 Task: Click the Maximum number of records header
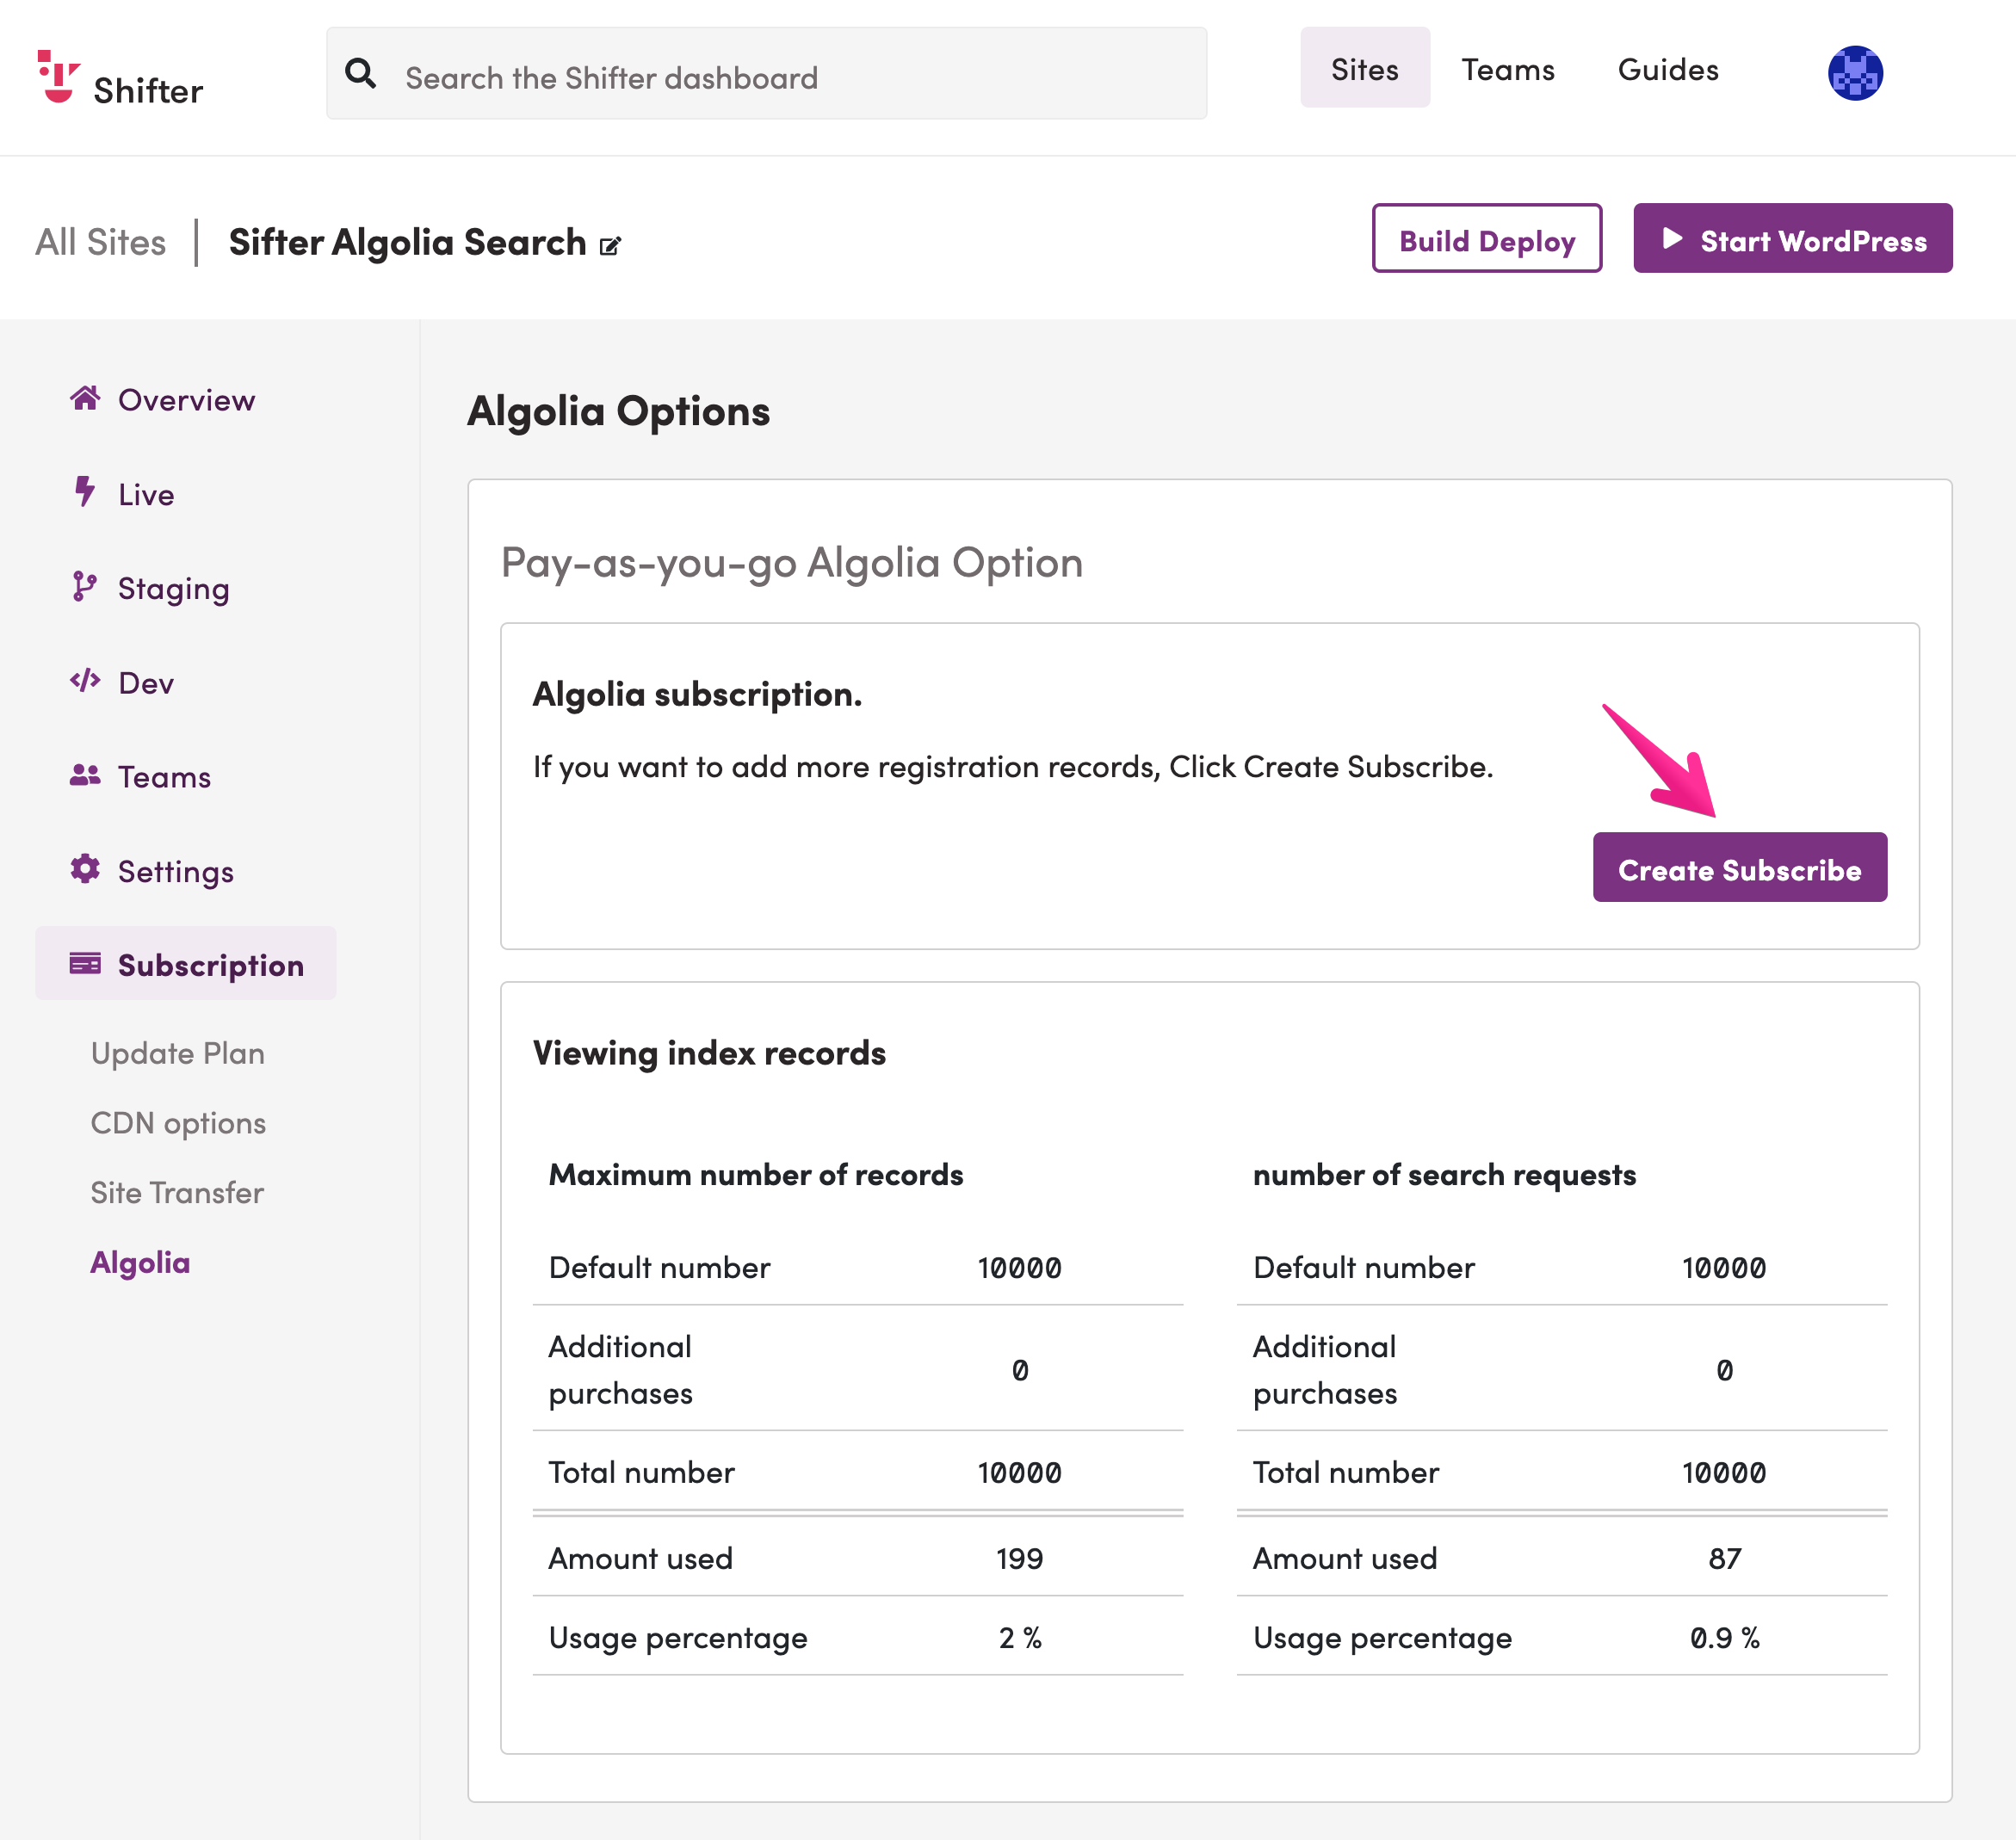pos(756,1175)
